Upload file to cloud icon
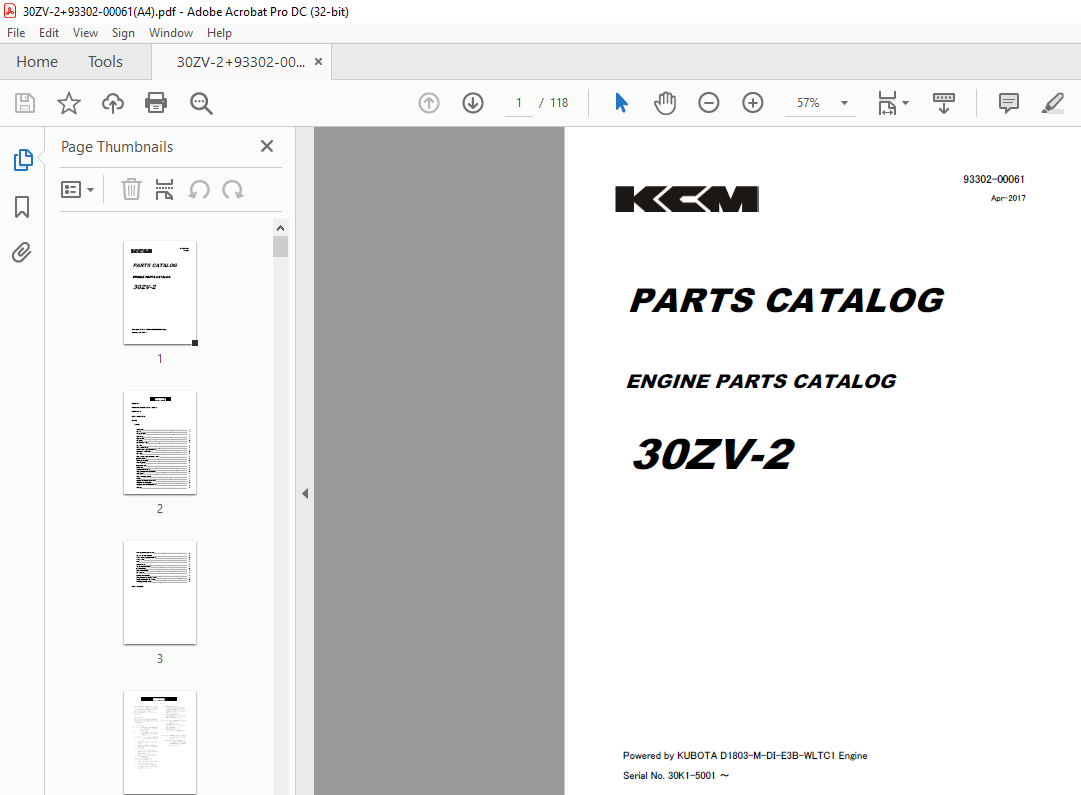The height and width of the screenshot is (795, 1081). (x=113, y=103)
